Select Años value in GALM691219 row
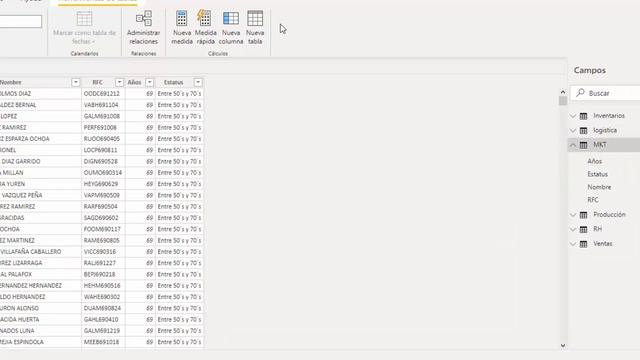Viewport: 640px width, 360px height. 140,331
